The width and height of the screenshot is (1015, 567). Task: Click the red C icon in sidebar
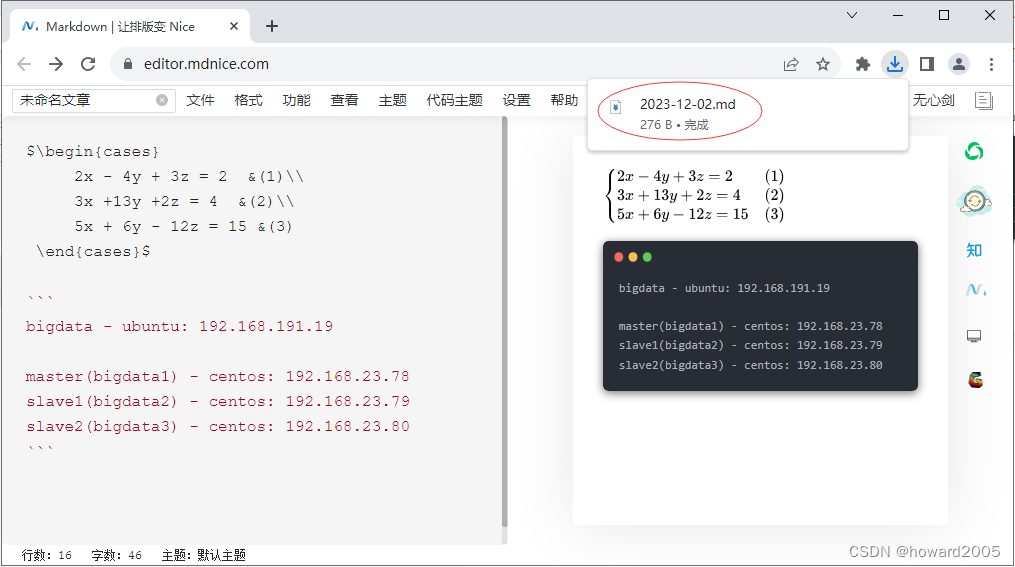pyautogui.click(x=976, y=380)
